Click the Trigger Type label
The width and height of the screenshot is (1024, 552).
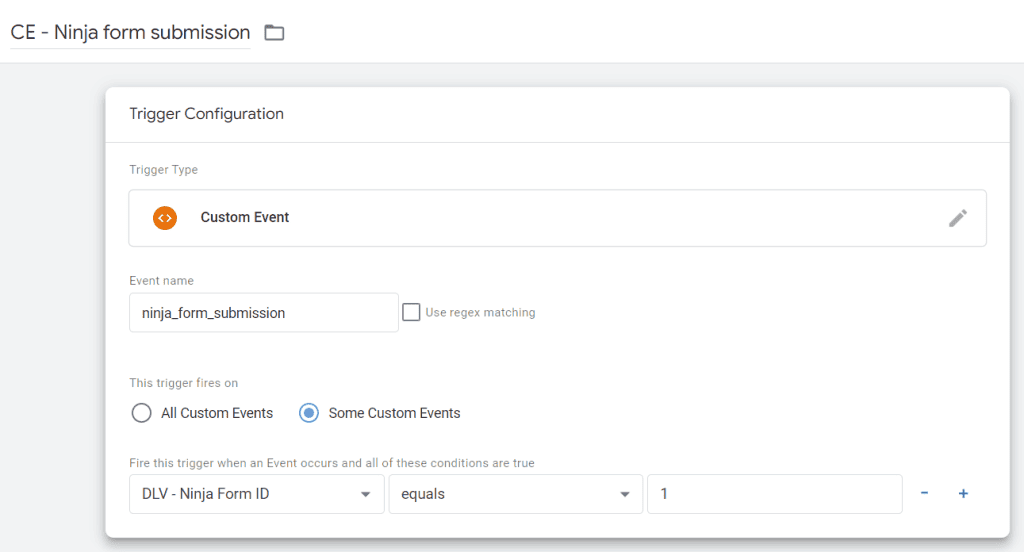coord(163,170)
